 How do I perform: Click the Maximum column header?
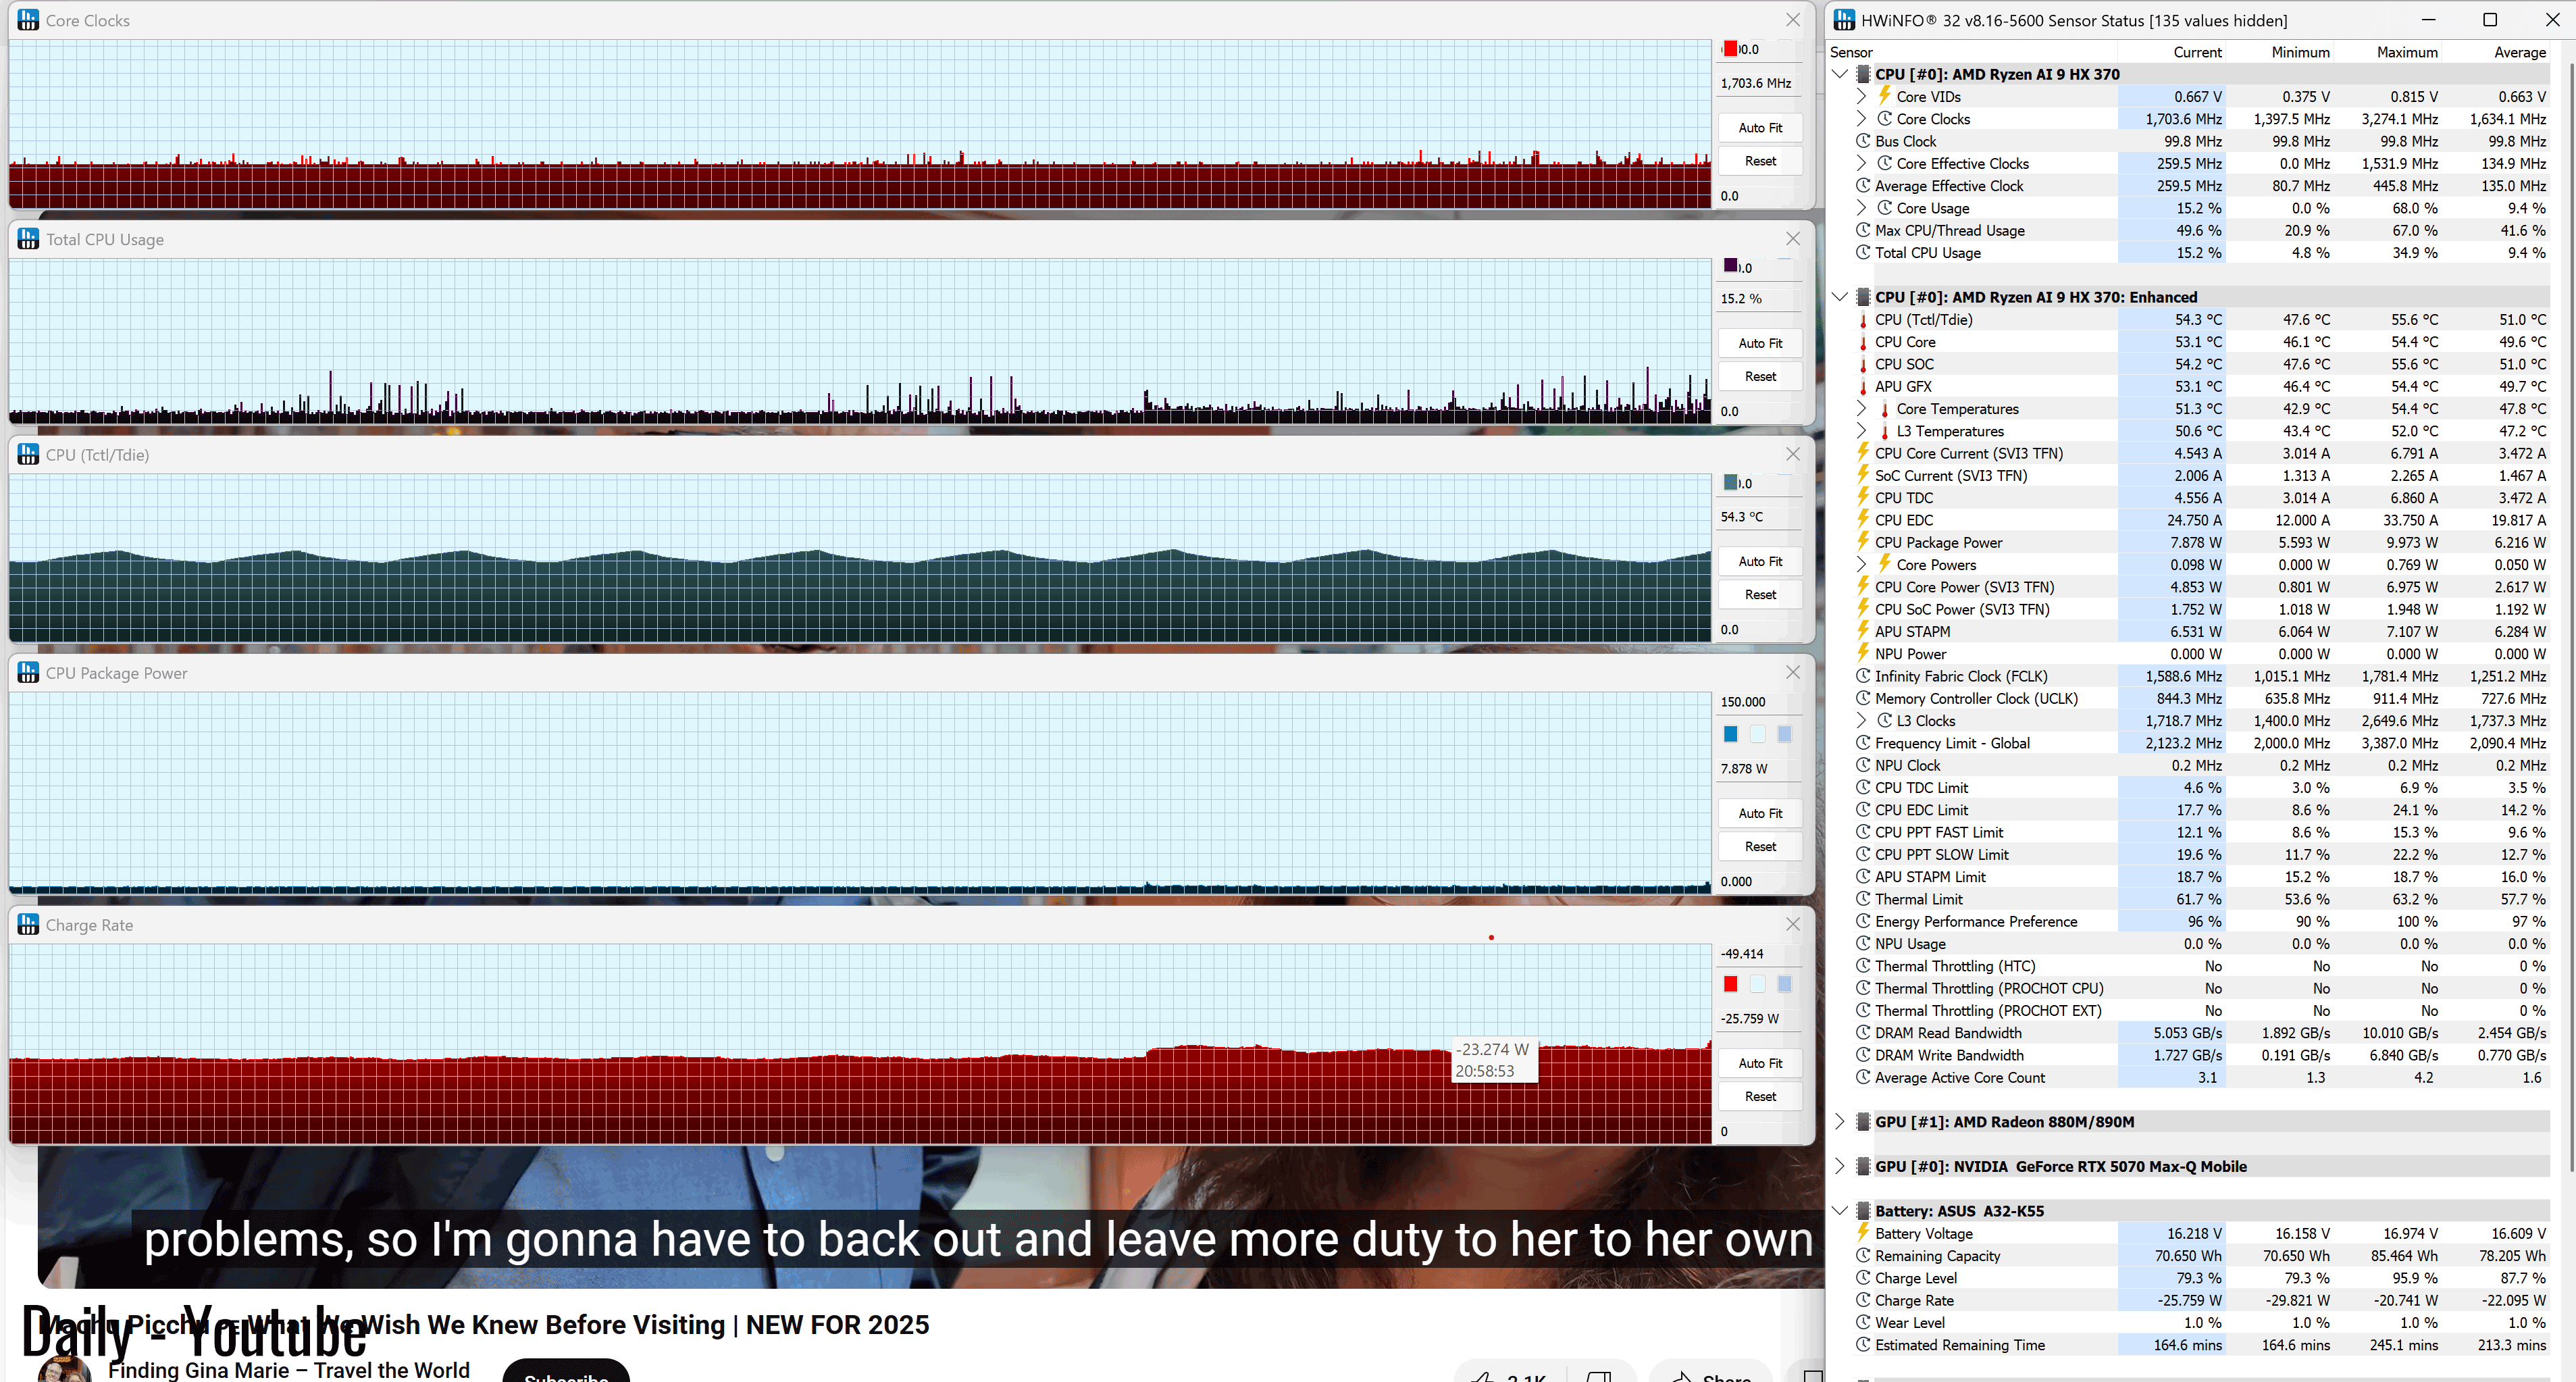pyautogui.click(x=2387, y=52)
